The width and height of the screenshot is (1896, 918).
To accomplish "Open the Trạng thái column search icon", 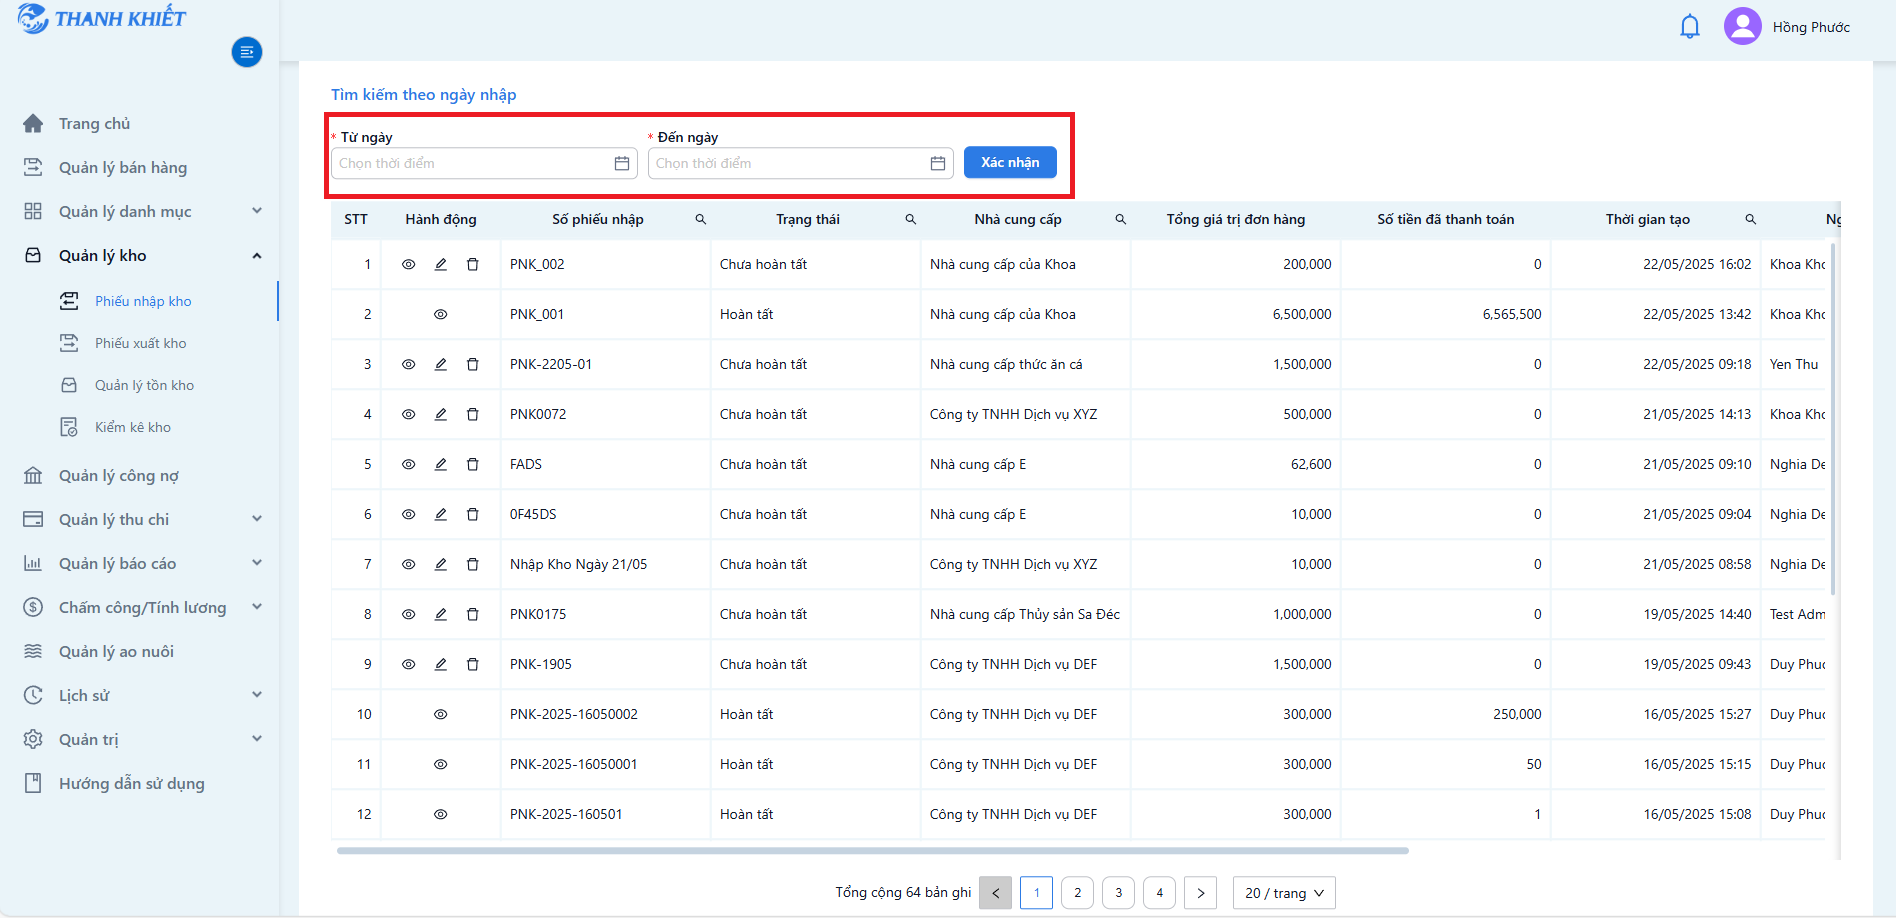I will pyautogui.click(x=911, y=219).
